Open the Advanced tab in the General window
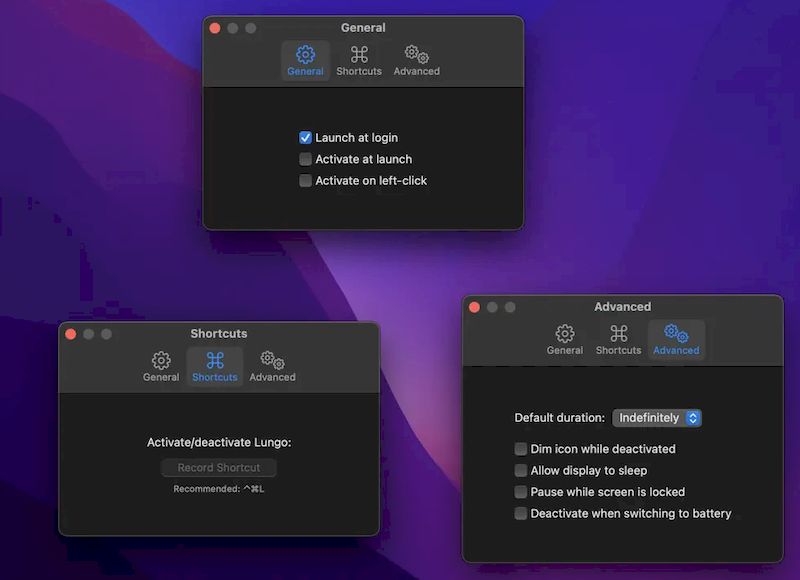This screenshot has width=800, height=580. click(x=416, y=61)
